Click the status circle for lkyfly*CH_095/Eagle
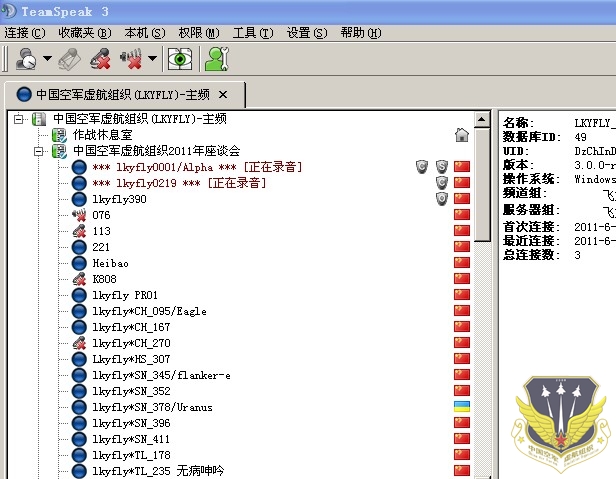 (x=79, y=311)
